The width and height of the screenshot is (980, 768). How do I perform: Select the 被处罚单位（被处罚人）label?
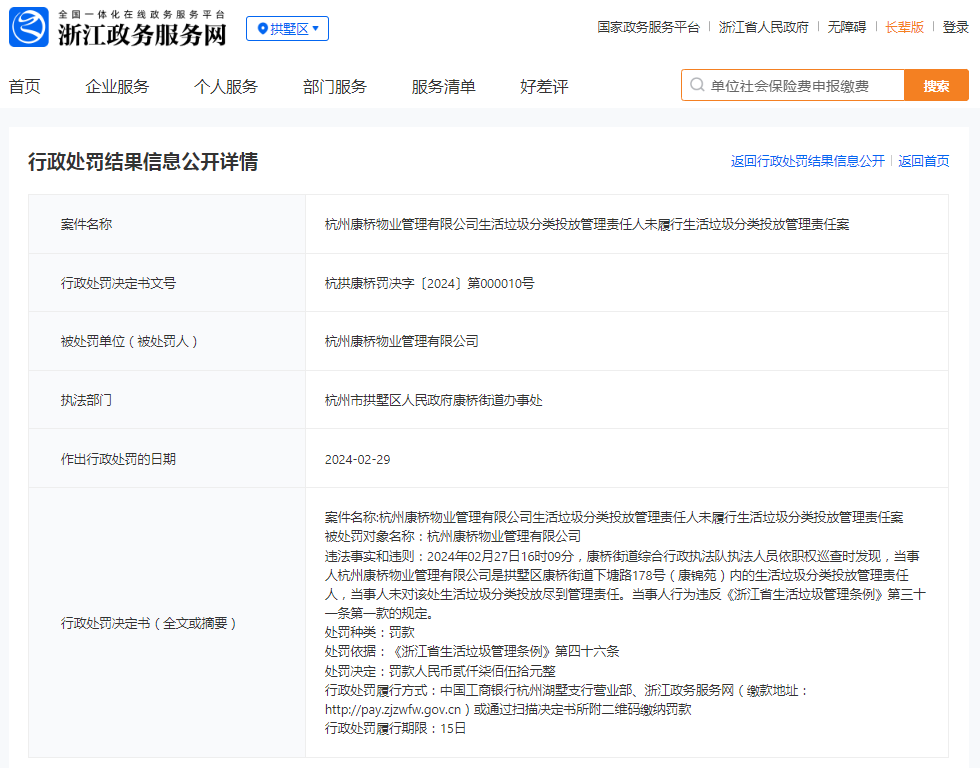pyautogui.click(x=129, y=341)
